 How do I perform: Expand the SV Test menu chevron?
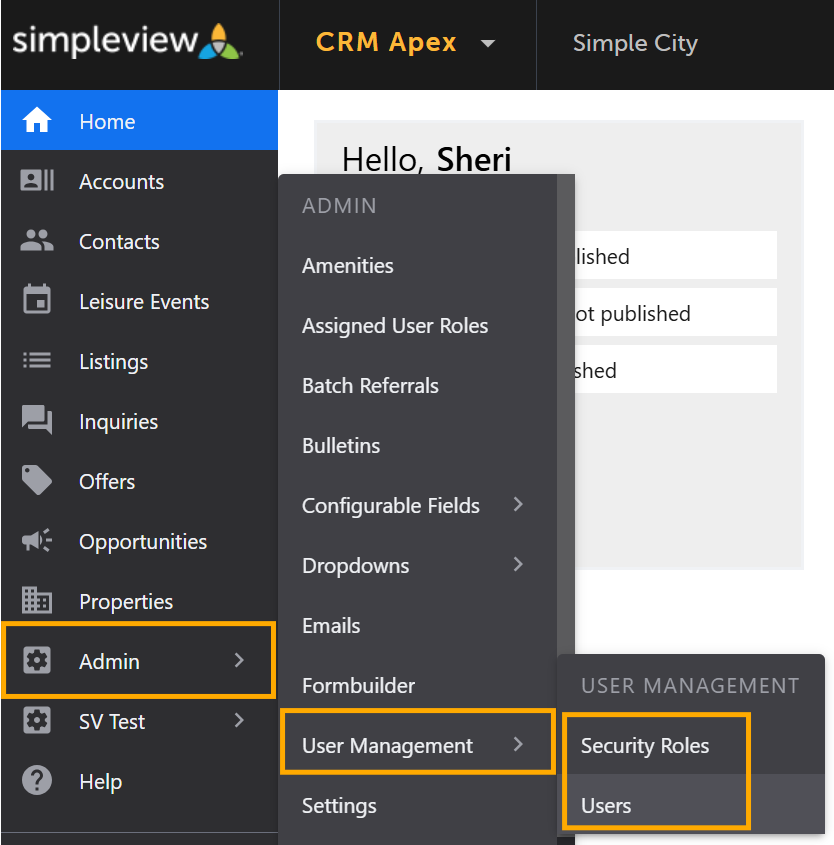point(240,720)
